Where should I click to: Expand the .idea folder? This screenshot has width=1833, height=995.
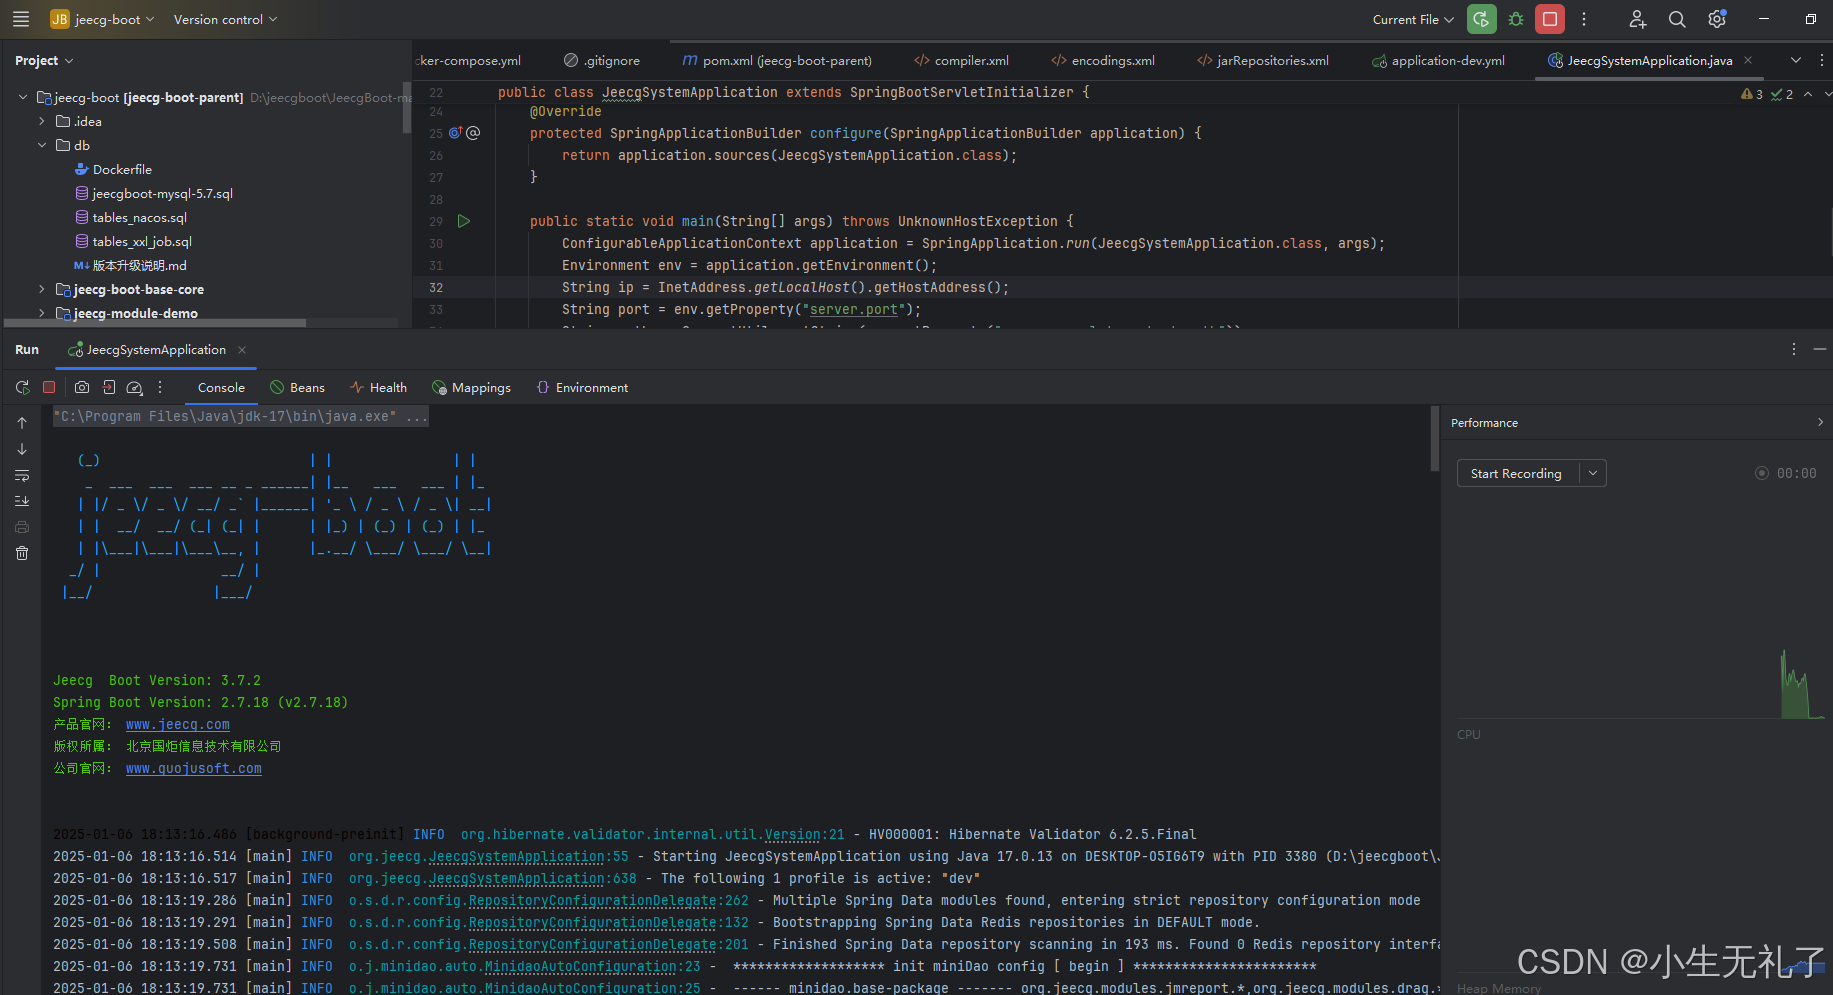[x=42, y=121]
